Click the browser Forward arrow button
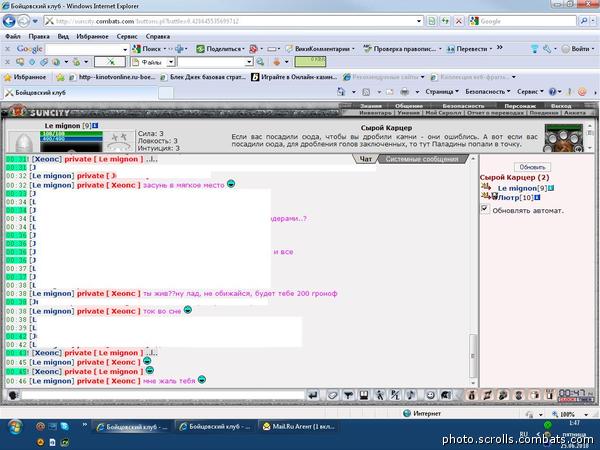Viewport: 600px width, 450px height. (x=23, y=21)
